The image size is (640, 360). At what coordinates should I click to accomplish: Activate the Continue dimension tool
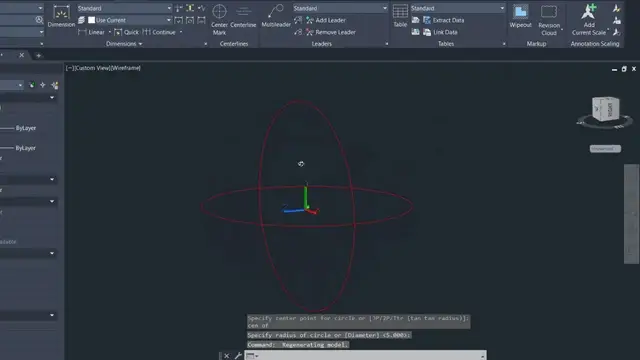click(x=159, y=32)
